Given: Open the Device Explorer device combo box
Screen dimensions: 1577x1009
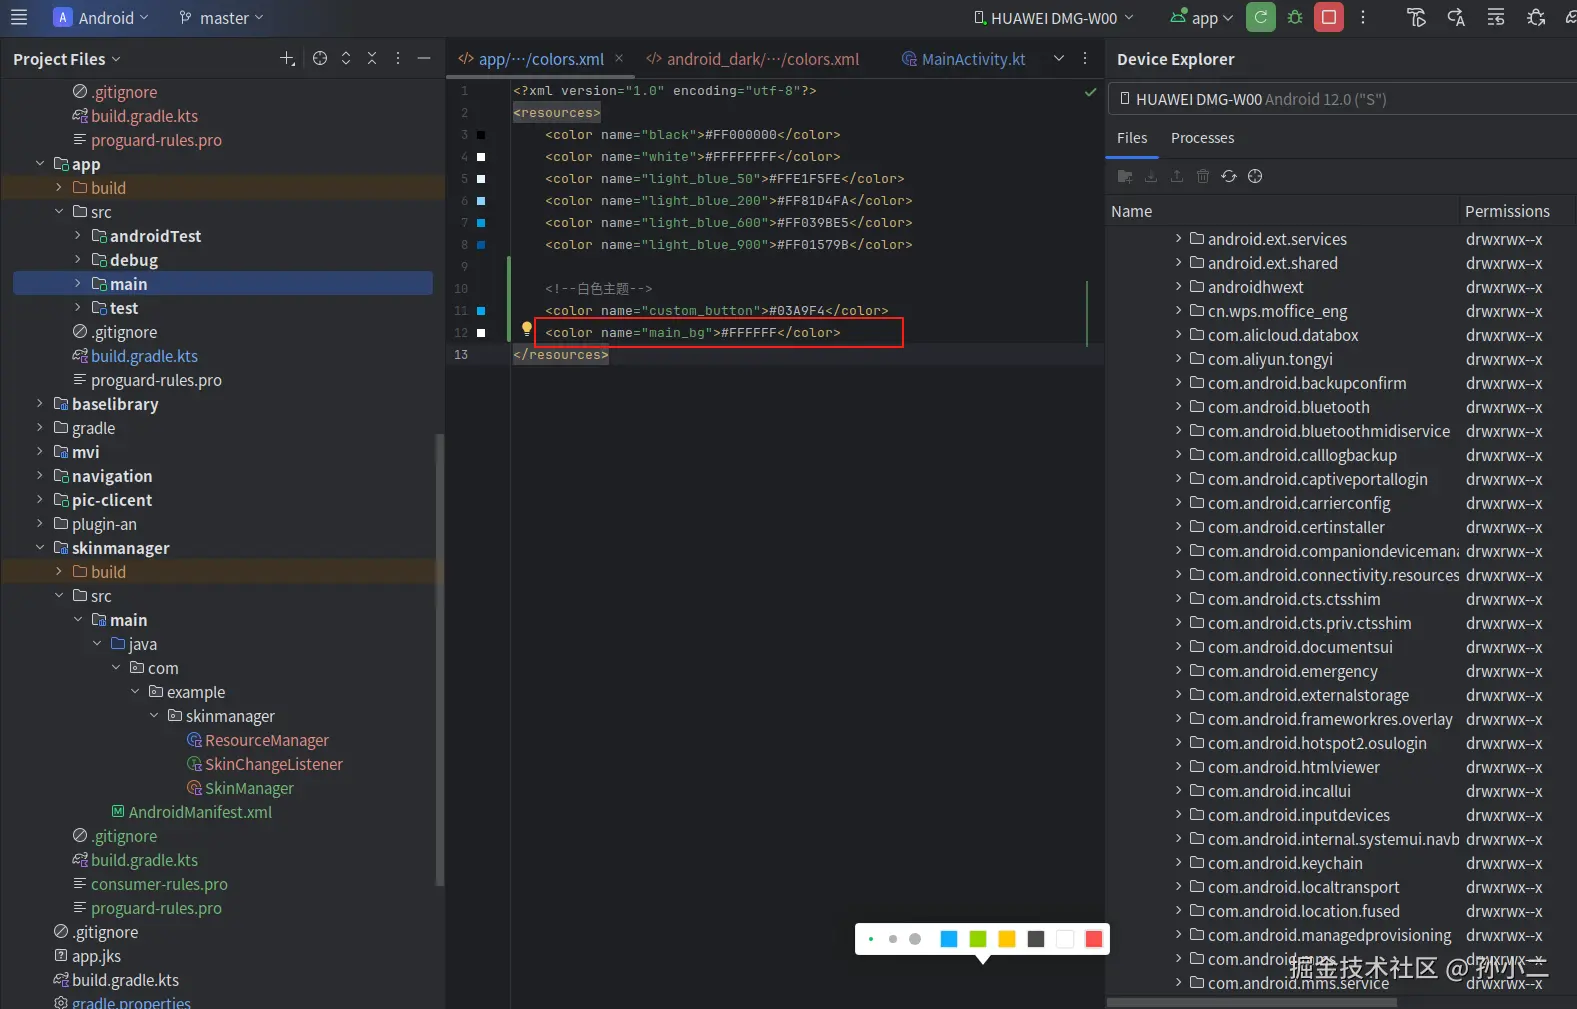Looking at the screenshot, I should (1342, 99).
